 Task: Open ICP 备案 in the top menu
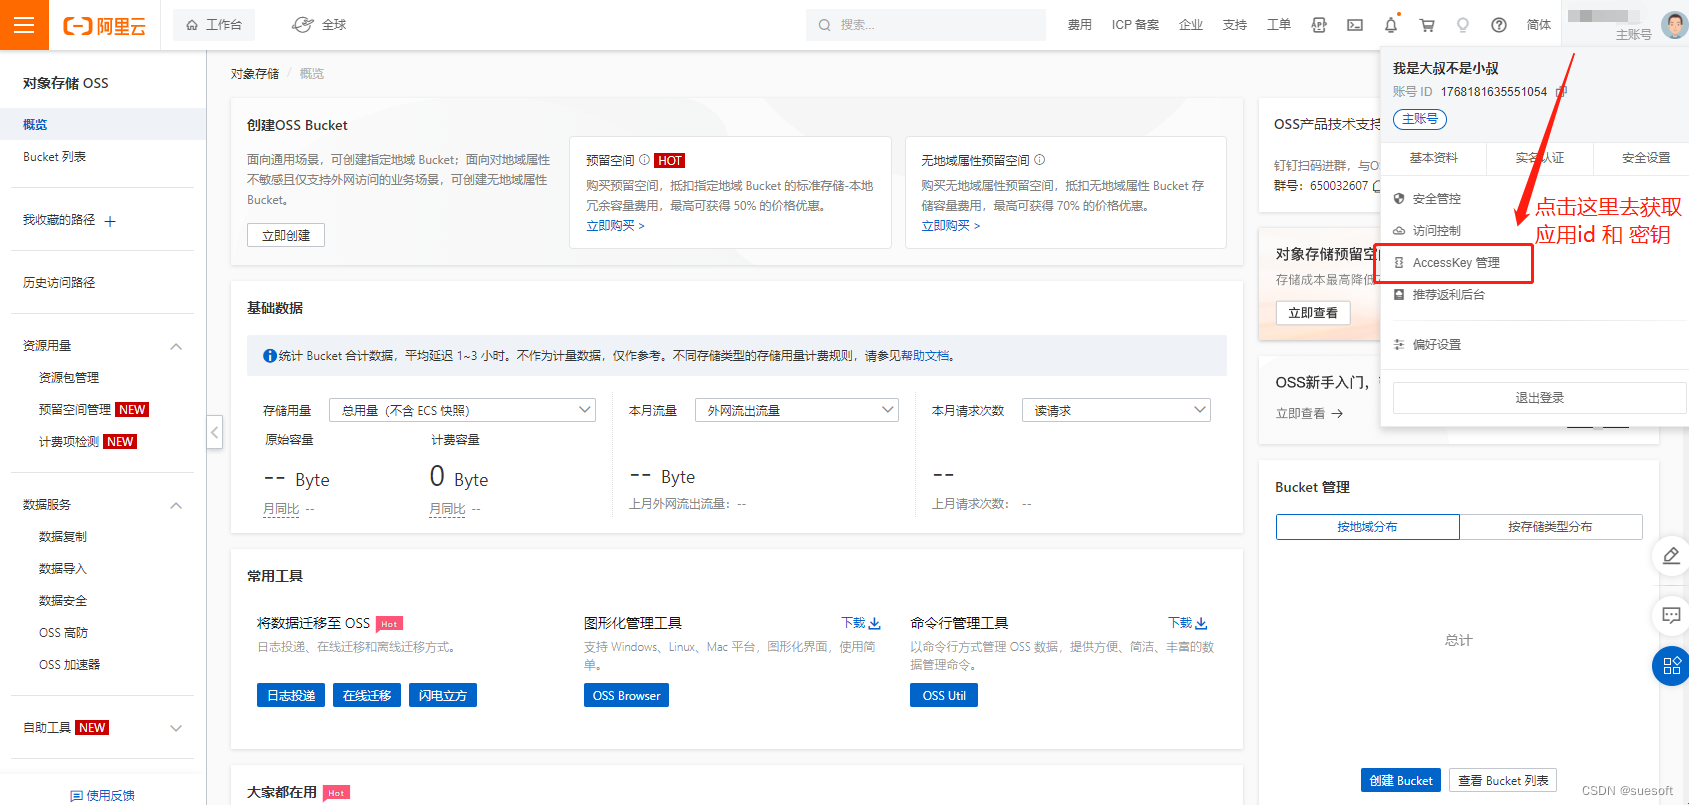[1135, 25]
